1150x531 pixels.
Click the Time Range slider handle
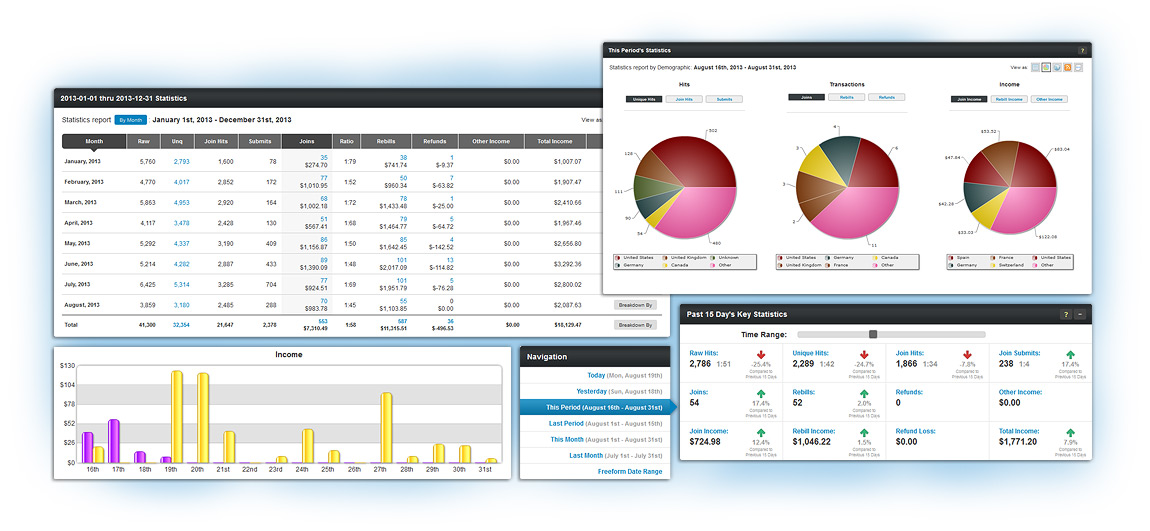coord(873,334)
